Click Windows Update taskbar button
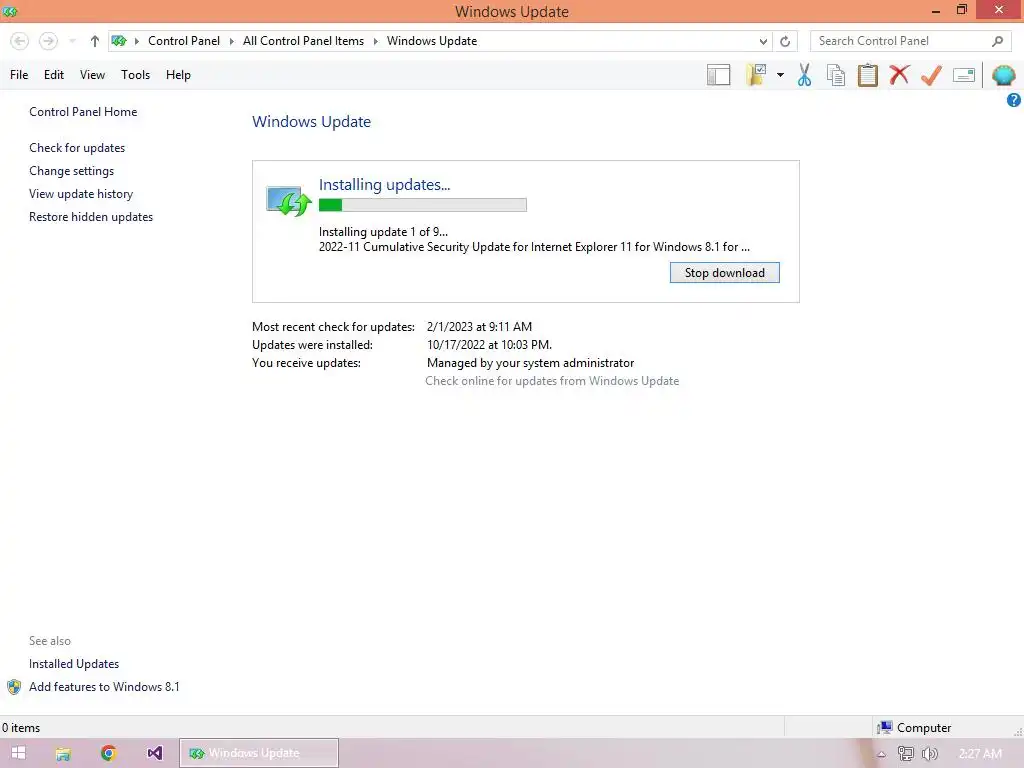The image size is (1024, 768). pos(259,753)
